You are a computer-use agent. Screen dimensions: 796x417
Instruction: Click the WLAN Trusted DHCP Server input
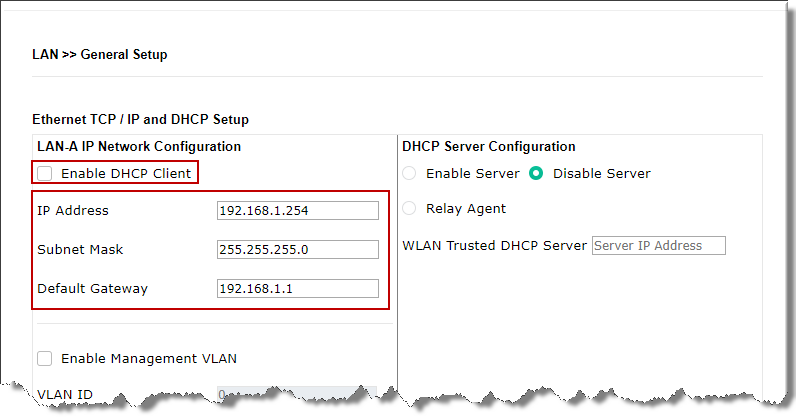click(658, 246)
